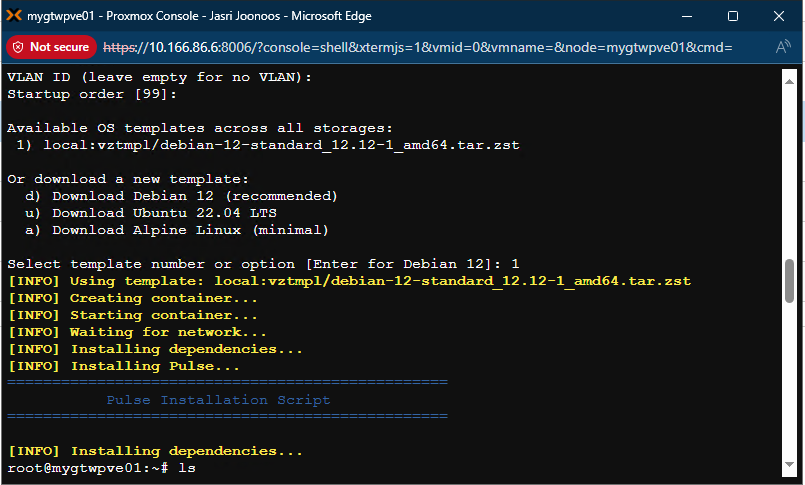Click the terminal scrollbar thumb
This screenshot has width=805, height=485.
click(789, 282)
